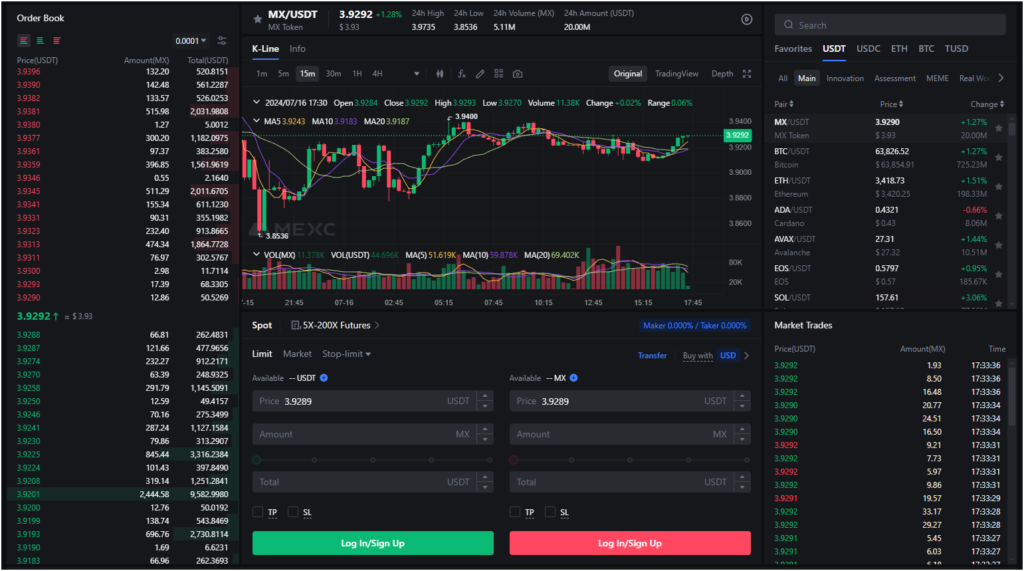The image size is (1024, 571).
Task: Select the ETH market tab
Action: coord(899,49)
